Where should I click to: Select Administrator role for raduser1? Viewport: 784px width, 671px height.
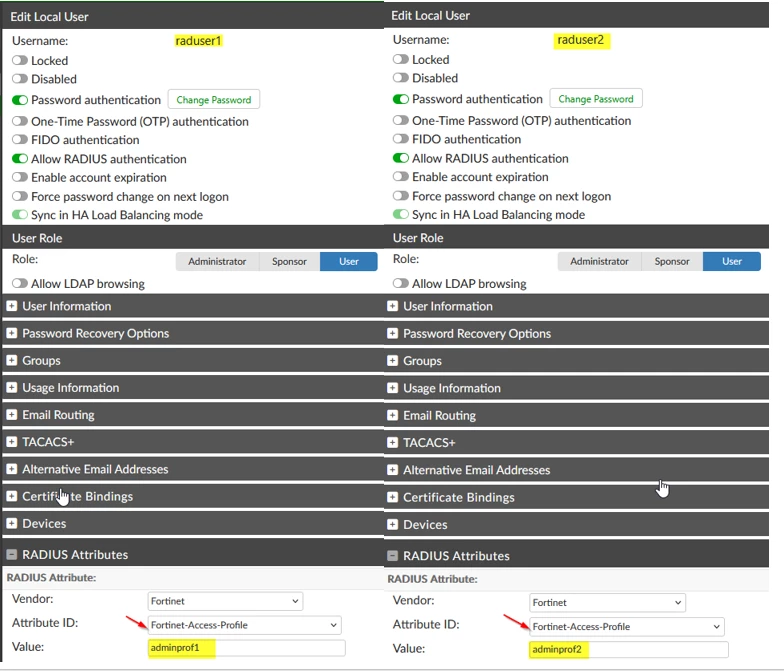(x=218, y=262)
